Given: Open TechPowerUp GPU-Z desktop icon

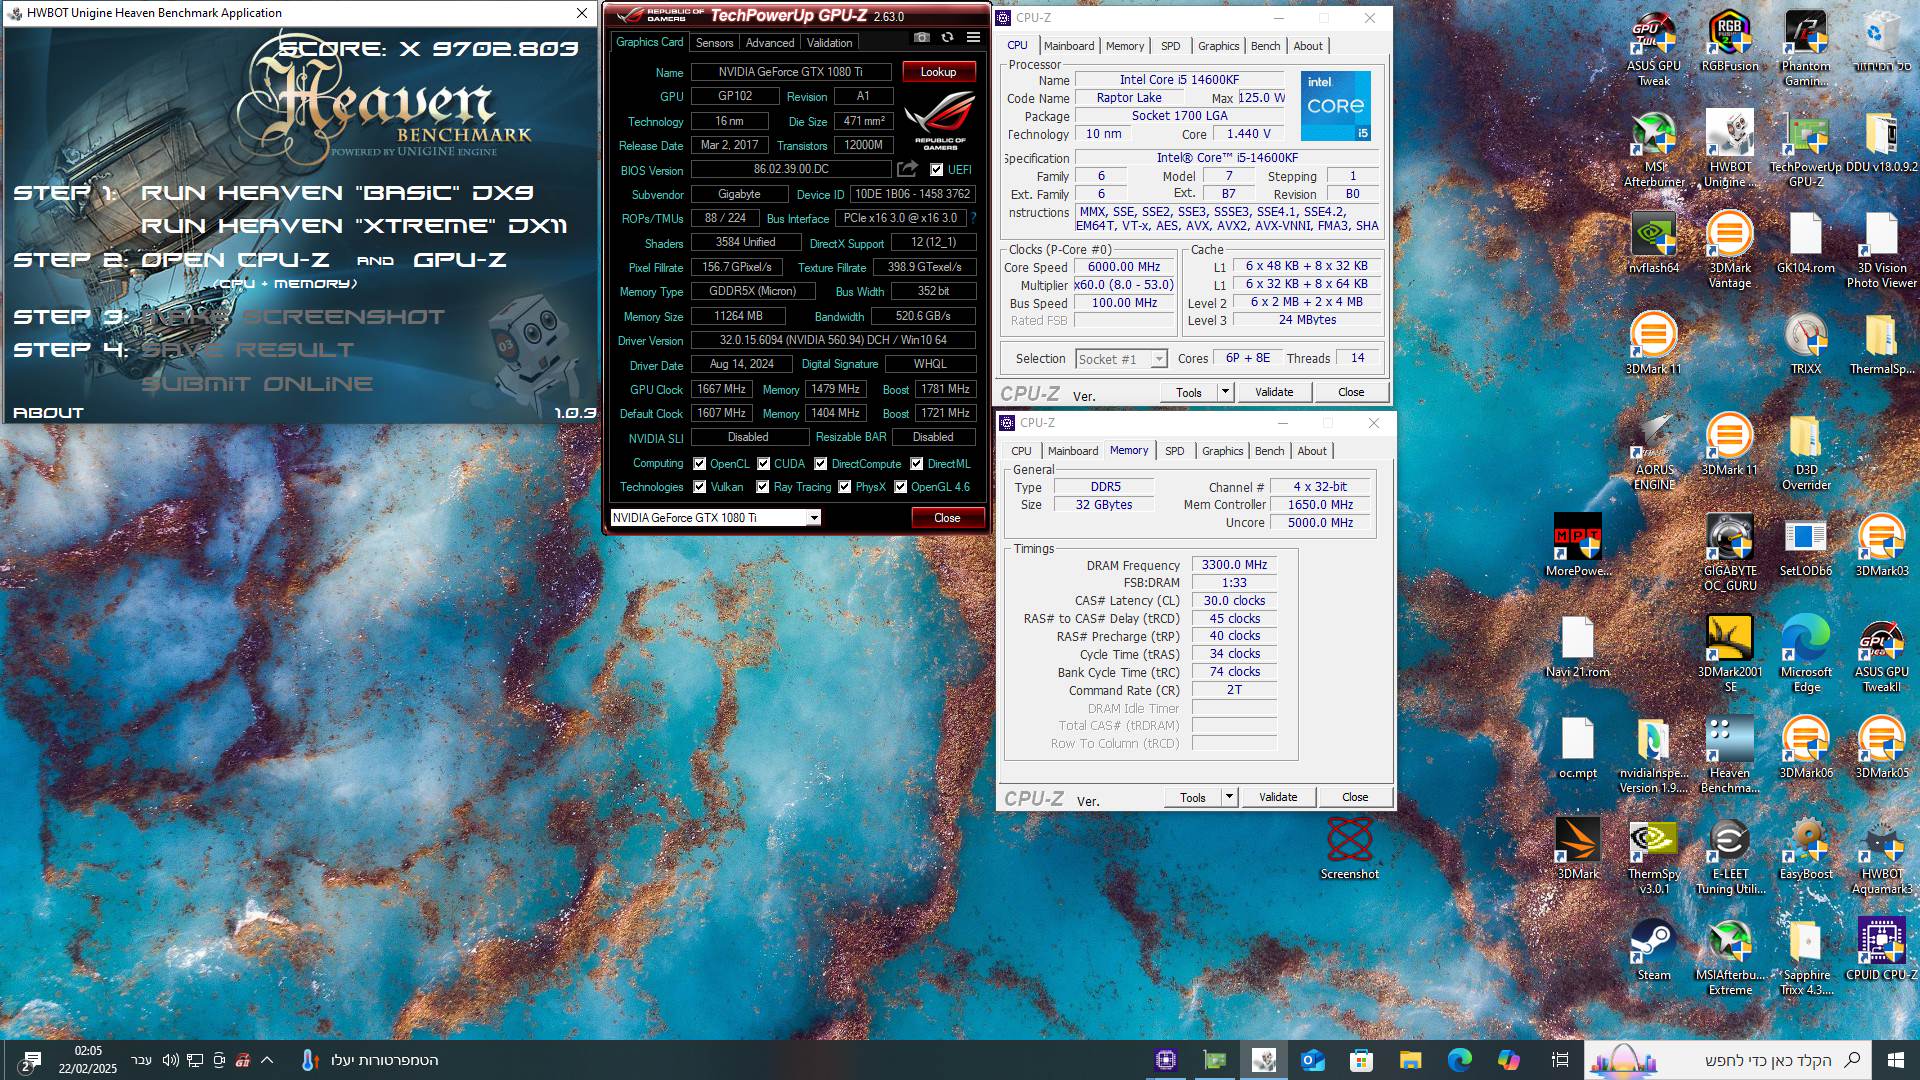Looking at the screenshot, I should [x=1805, y=149].
